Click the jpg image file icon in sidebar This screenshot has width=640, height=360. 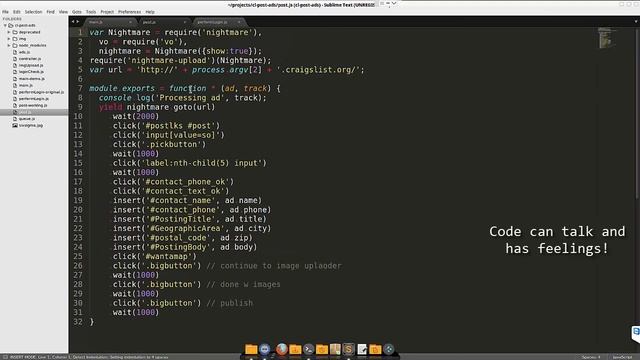[x=15, y=125]
